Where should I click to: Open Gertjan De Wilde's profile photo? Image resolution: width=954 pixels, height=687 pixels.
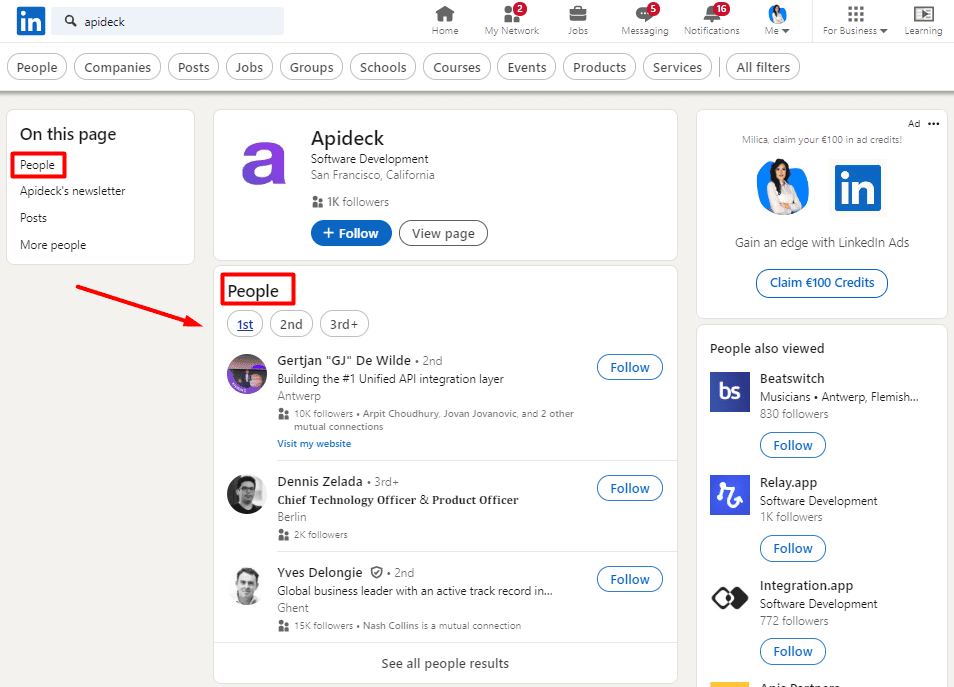point(246,374)
